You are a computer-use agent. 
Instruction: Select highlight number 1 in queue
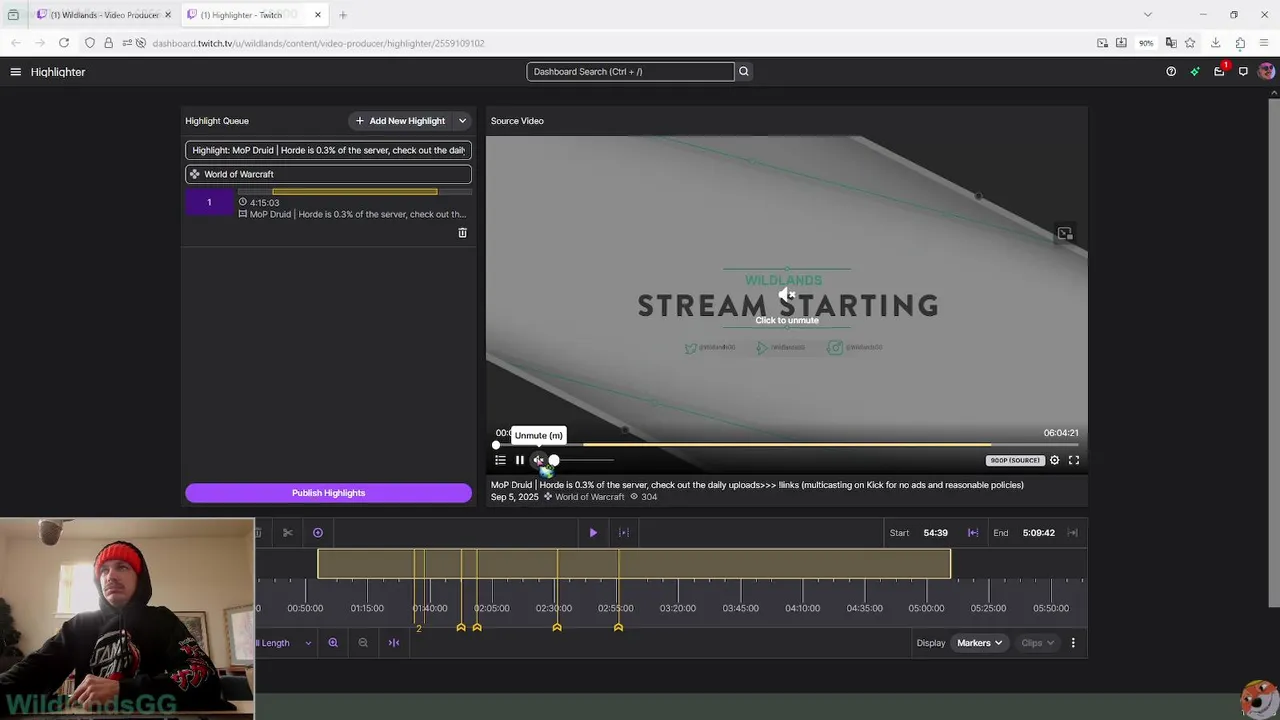[209, 203]
